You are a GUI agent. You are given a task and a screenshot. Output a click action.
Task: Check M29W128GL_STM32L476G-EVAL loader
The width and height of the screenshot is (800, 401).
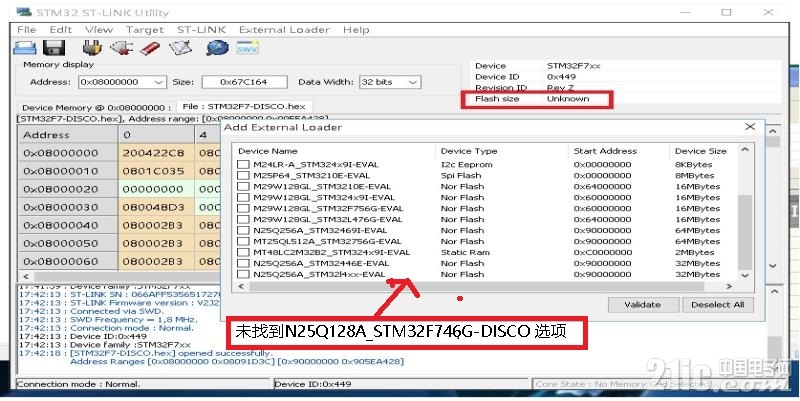coord(243,219)
